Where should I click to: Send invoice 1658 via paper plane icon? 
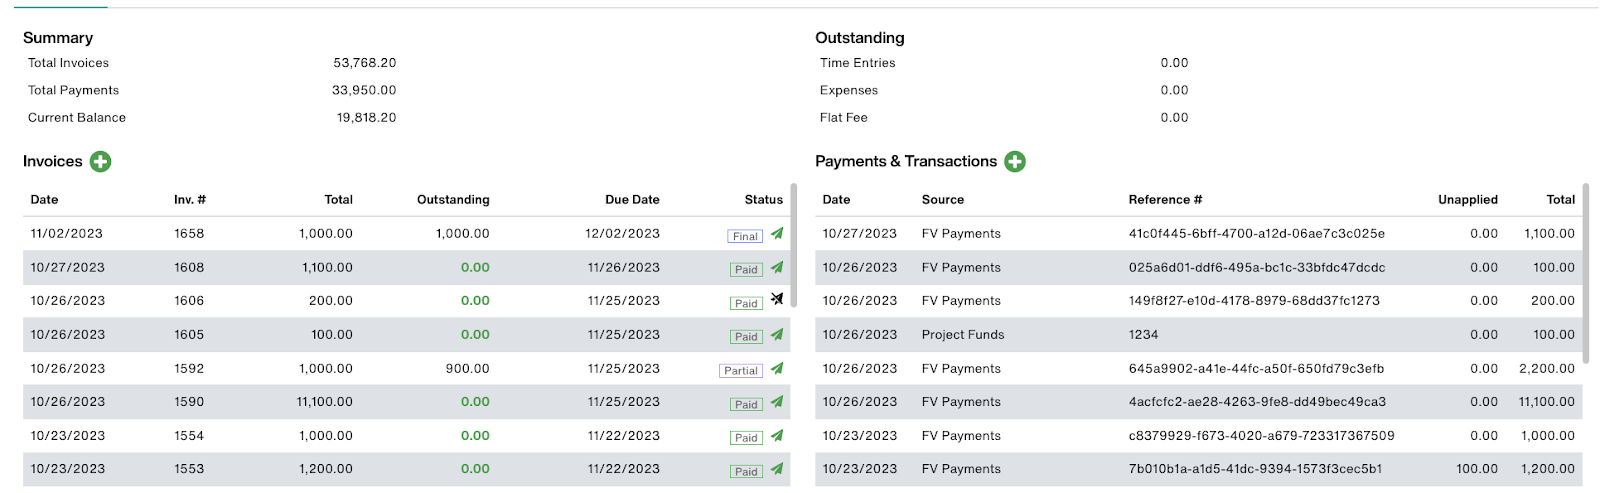[777, 234]
